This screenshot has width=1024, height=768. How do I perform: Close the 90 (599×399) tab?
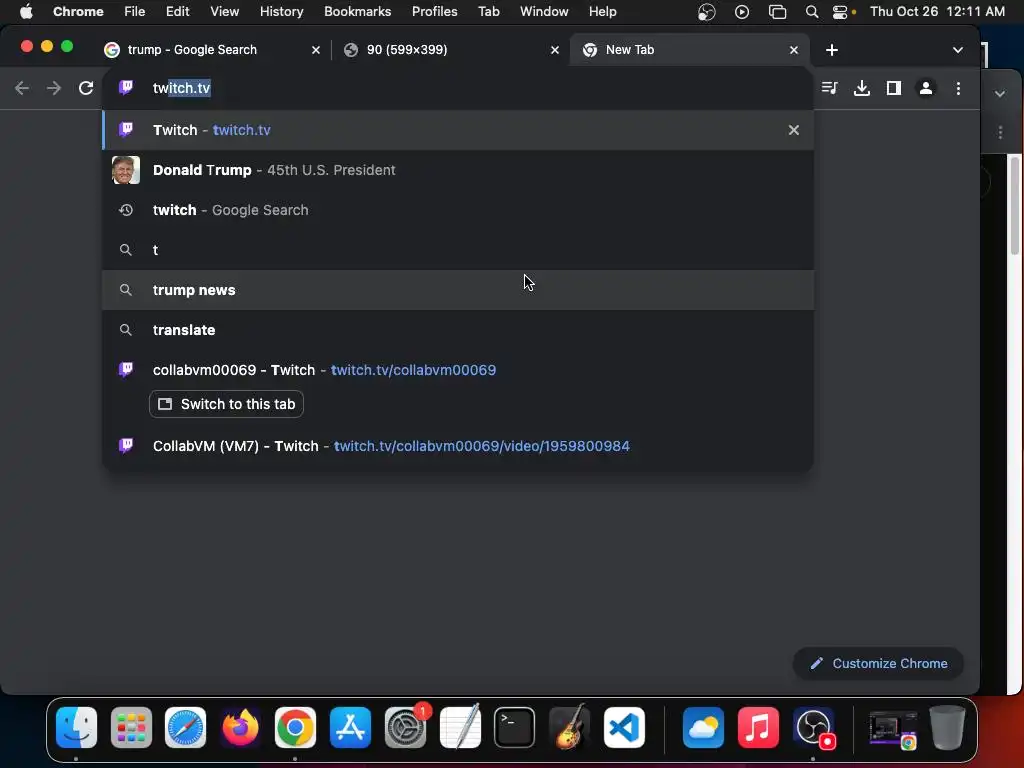point(554,50)
